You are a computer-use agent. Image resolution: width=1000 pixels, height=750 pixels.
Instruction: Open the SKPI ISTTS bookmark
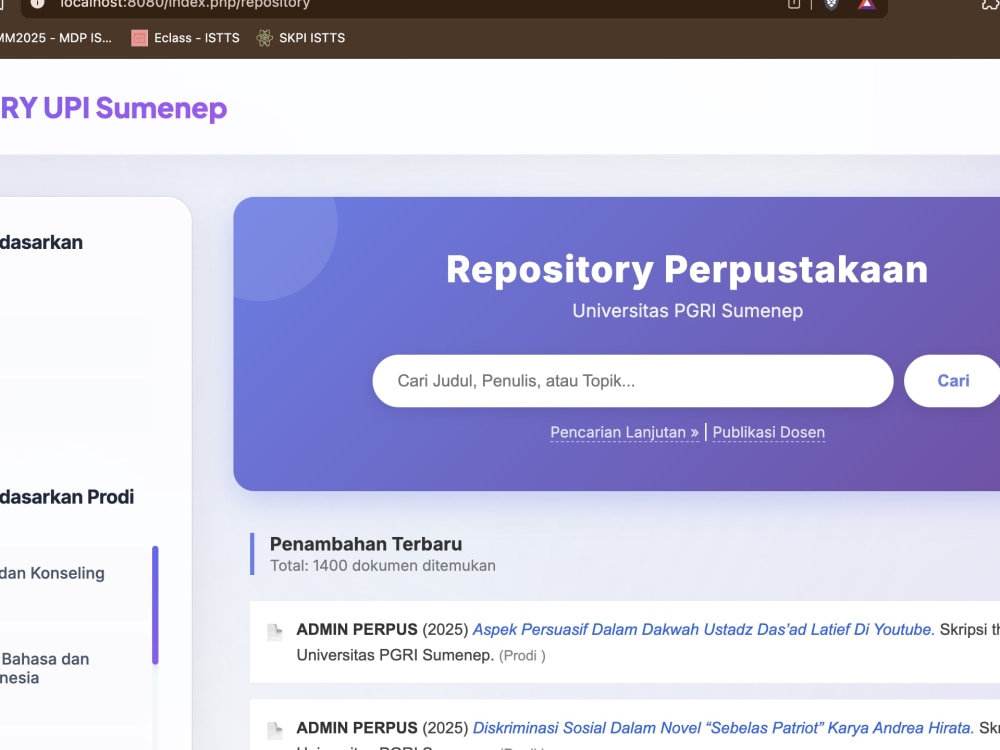(x=300, y=38)
